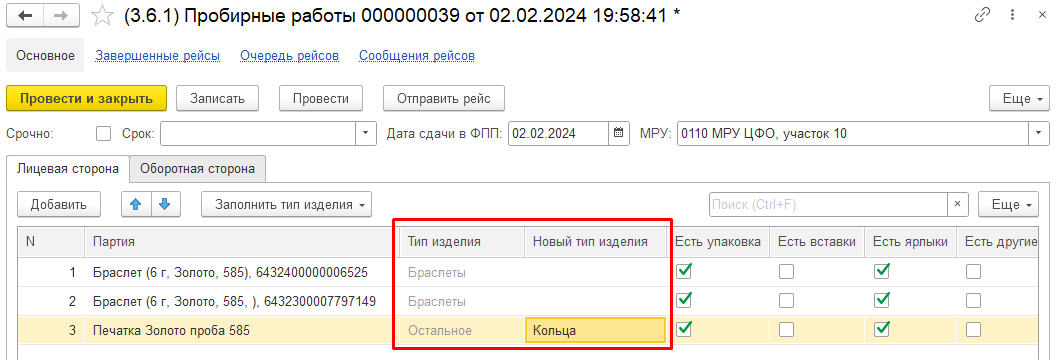Screen dimensions: 1056x360
Task: Open Очередь рейсов link
Action: (290, 56)
